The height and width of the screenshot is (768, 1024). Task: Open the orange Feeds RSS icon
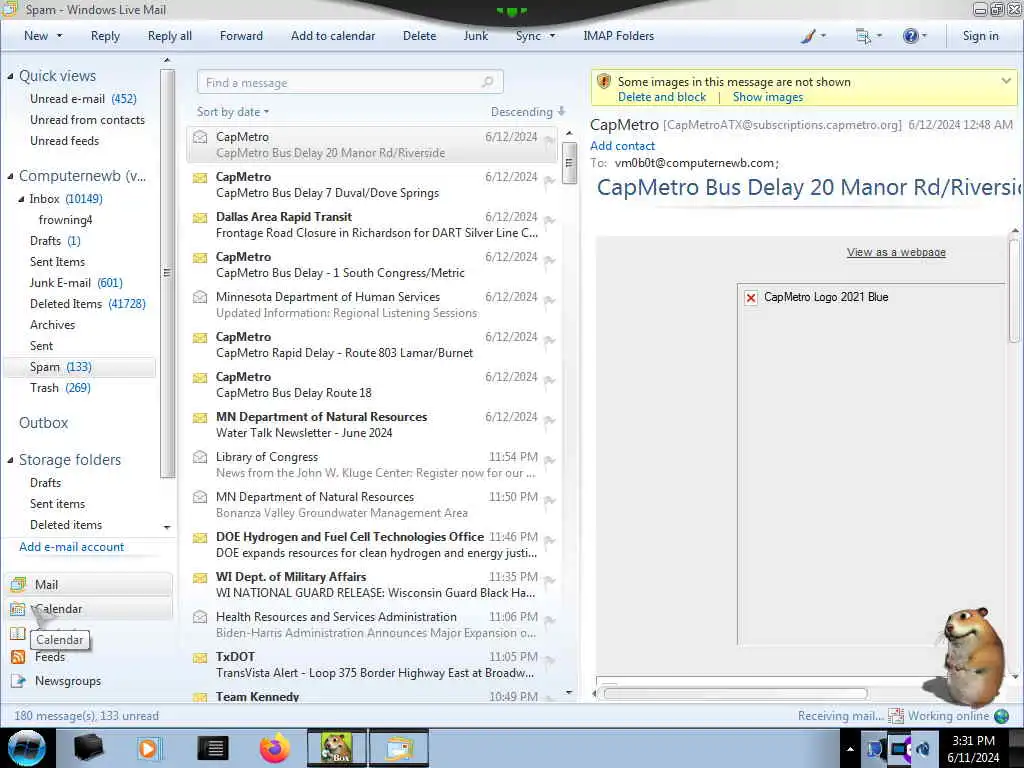coord(18,657)
